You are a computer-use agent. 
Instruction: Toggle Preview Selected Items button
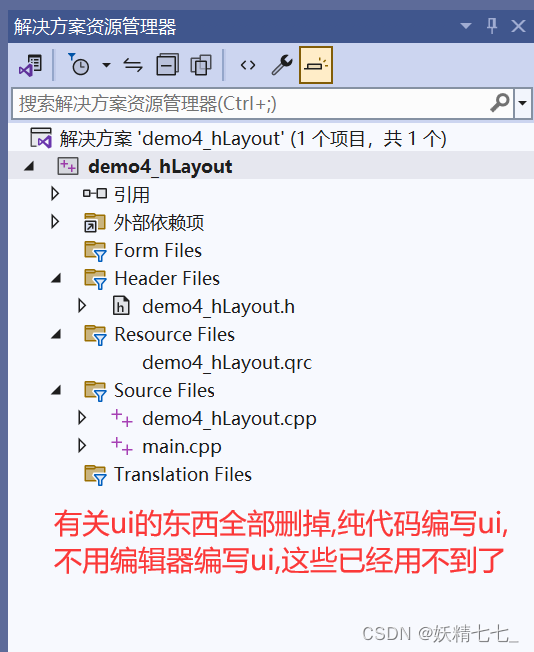click(316, 65)
